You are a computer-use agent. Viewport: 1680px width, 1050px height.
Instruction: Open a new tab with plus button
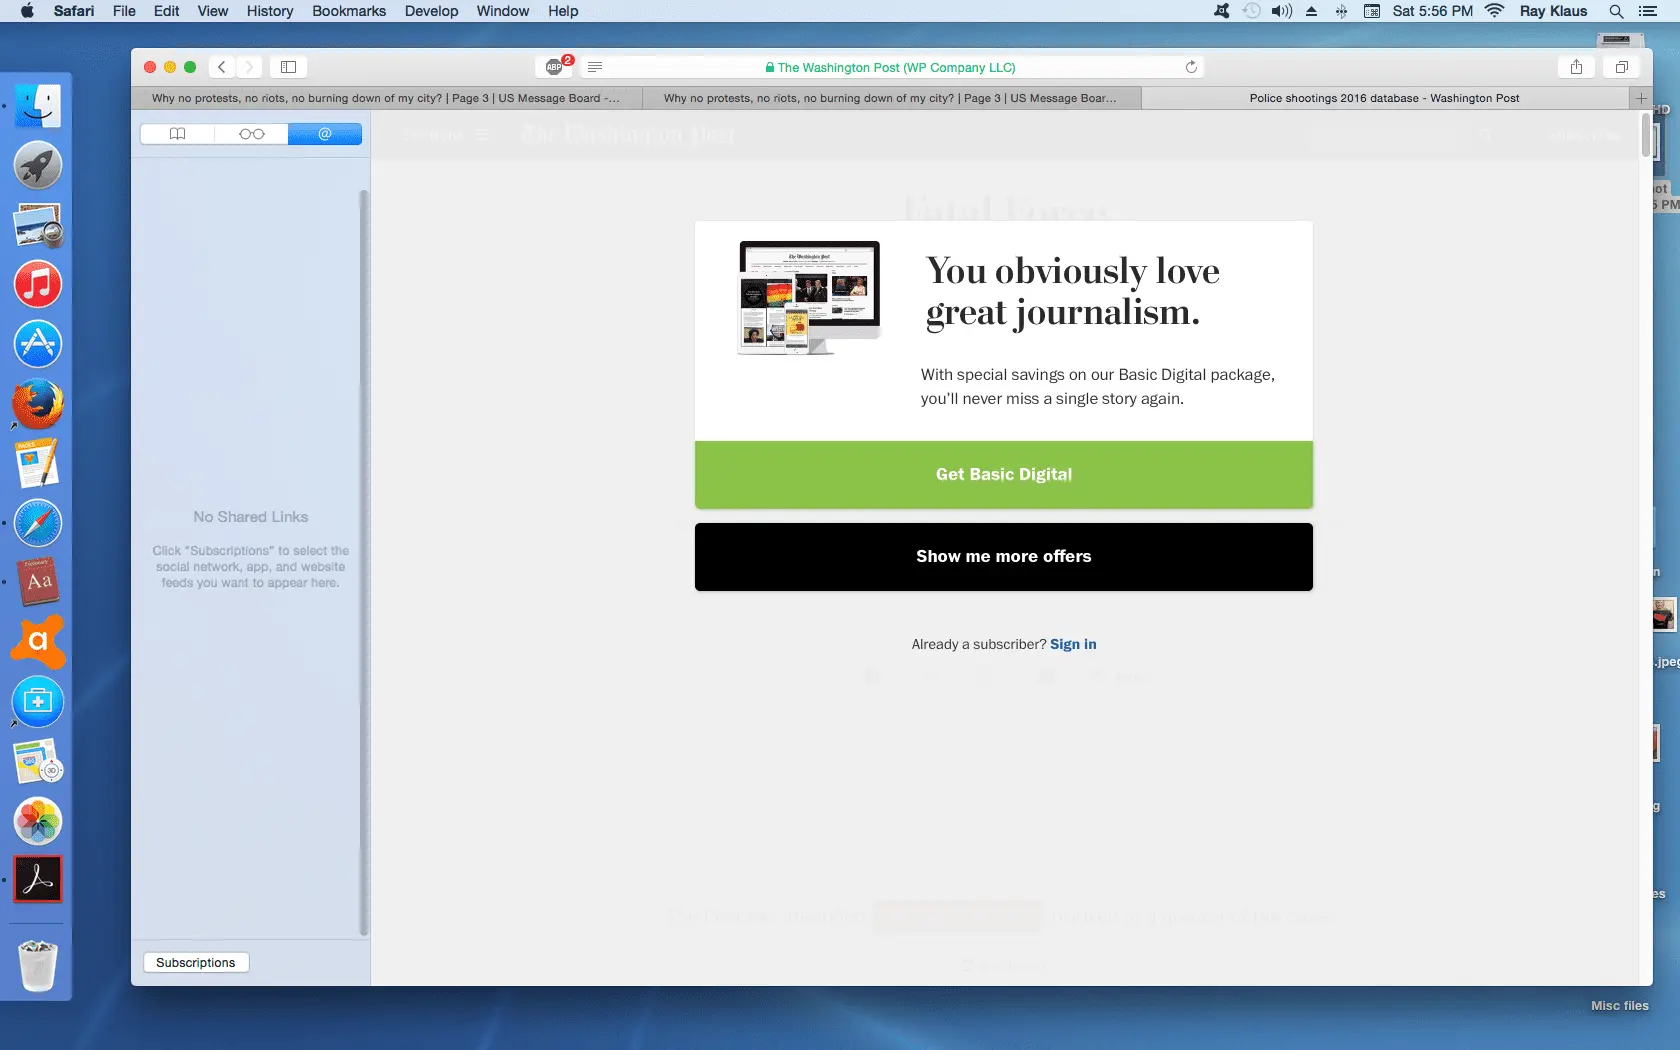[x=1640, y=98]
